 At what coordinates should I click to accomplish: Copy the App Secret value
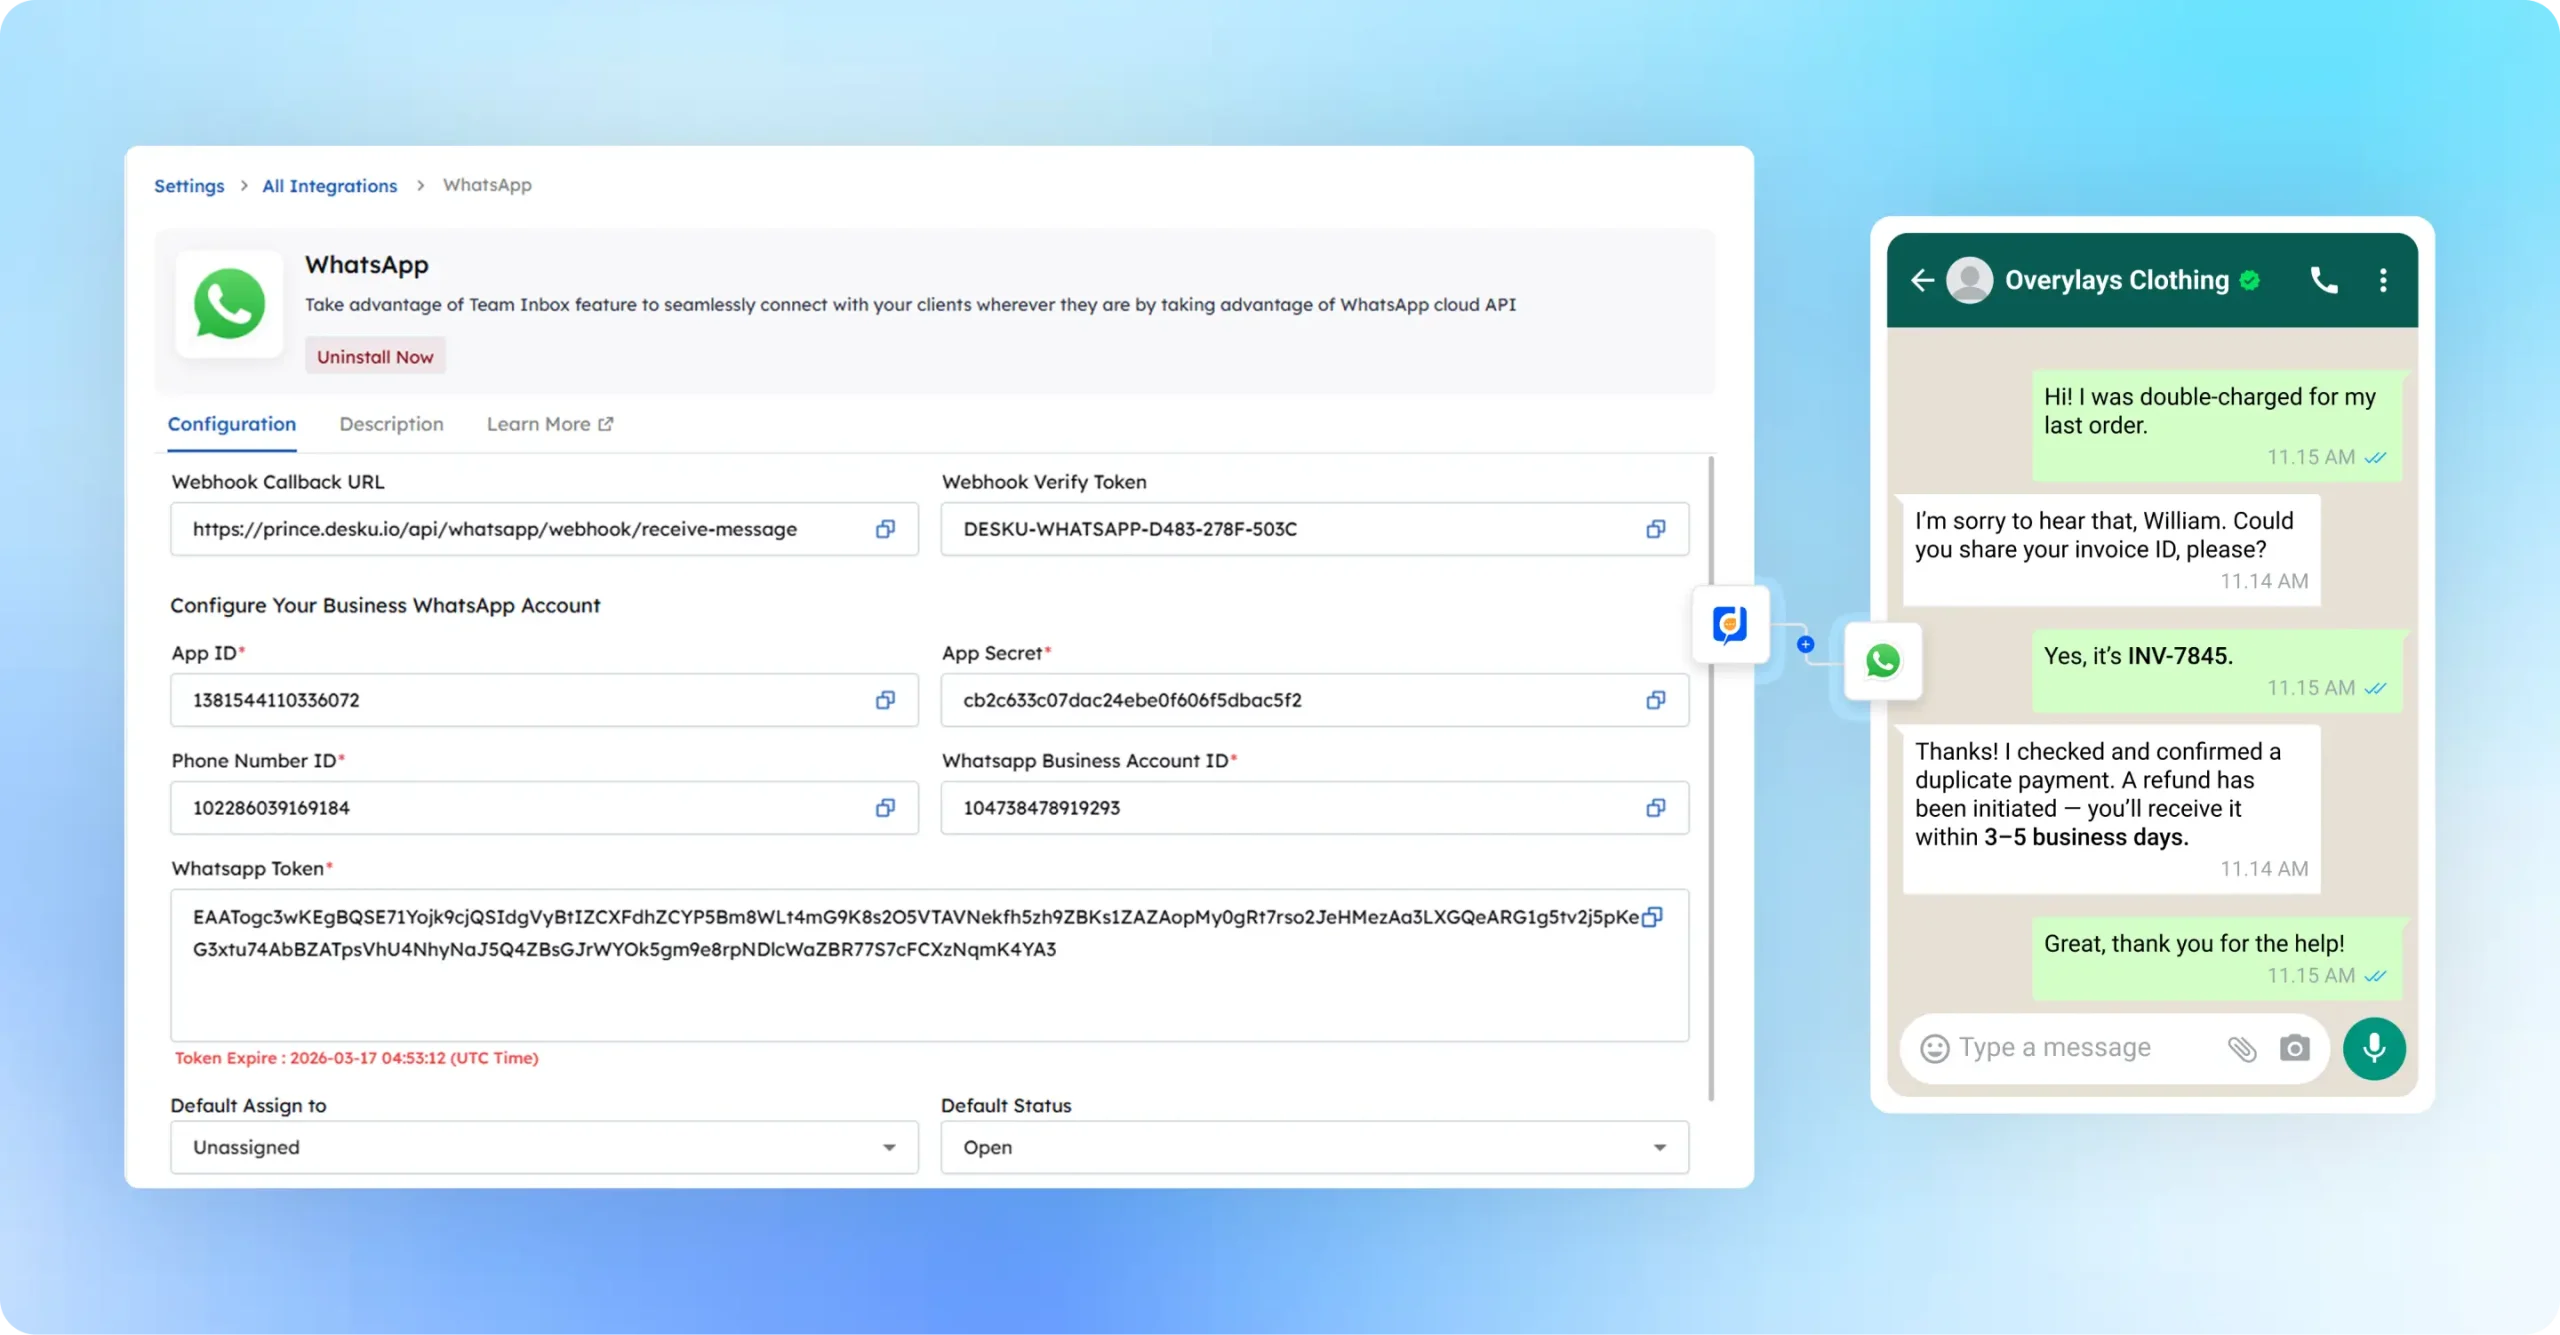coord(1655,700)
